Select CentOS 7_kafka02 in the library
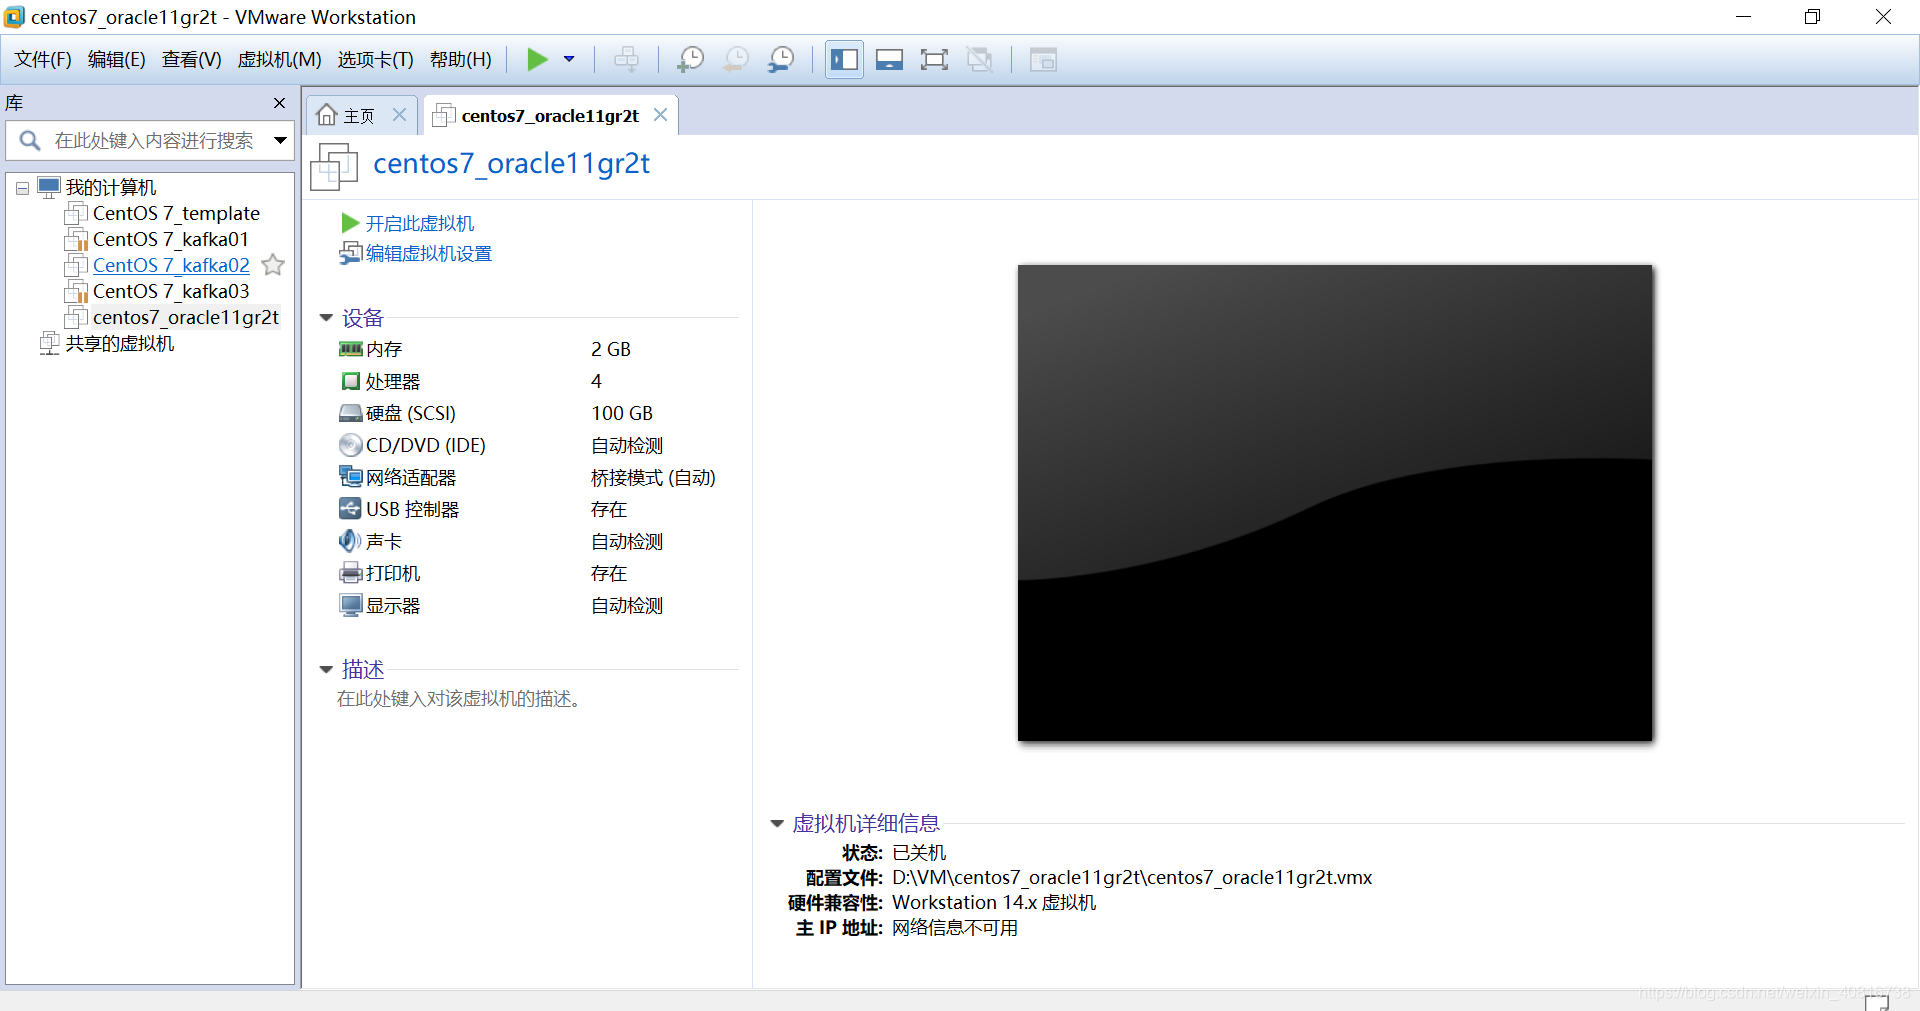The image size is (1920, 1011). click(x=171, y=266)
